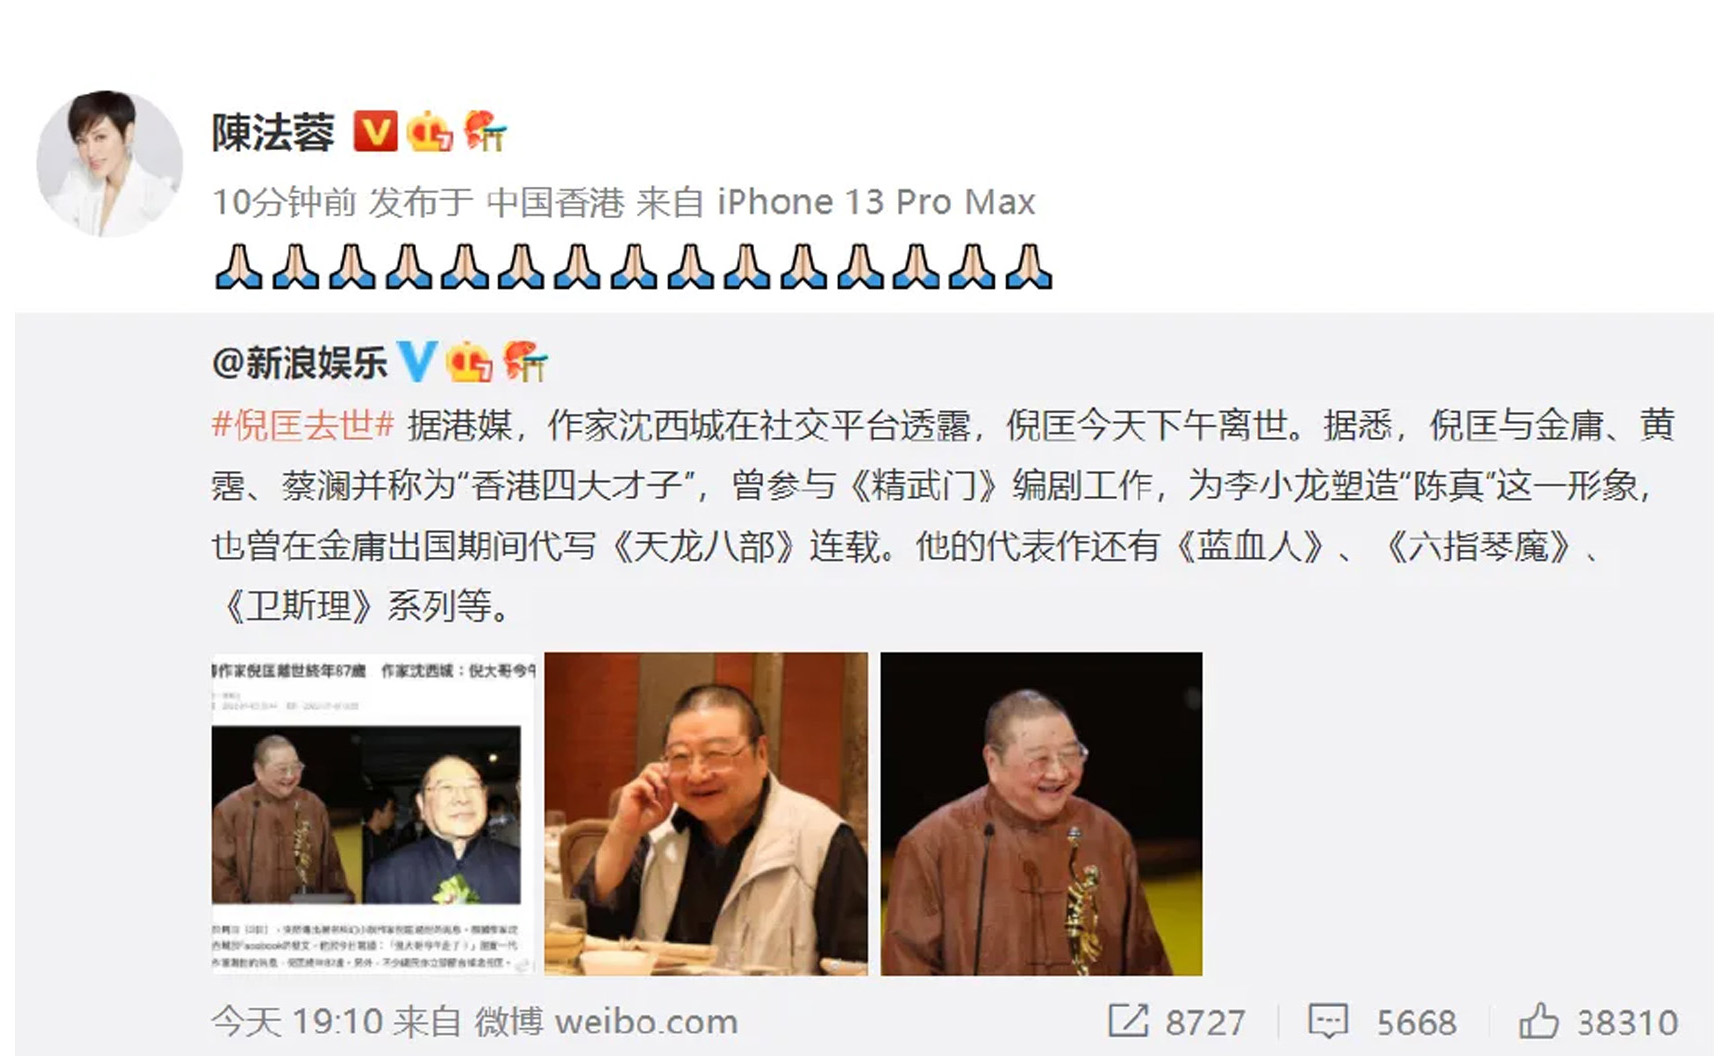Click the 微博 weibo.com source link
The width and height of the screenshot is (1724, 1058).
click(x=606, y=1022)
